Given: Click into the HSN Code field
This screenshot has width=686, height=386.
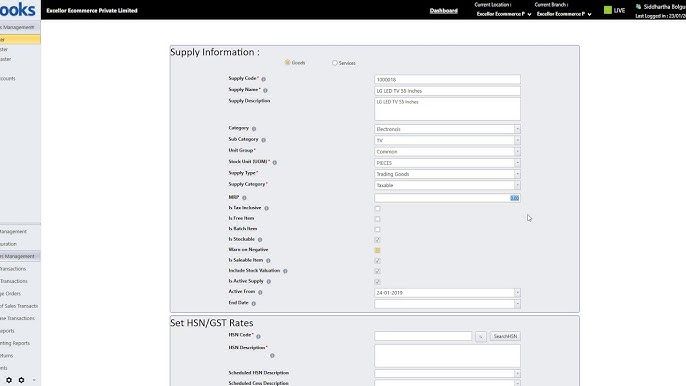Looking at the screenshot, I should pos(423,336).
